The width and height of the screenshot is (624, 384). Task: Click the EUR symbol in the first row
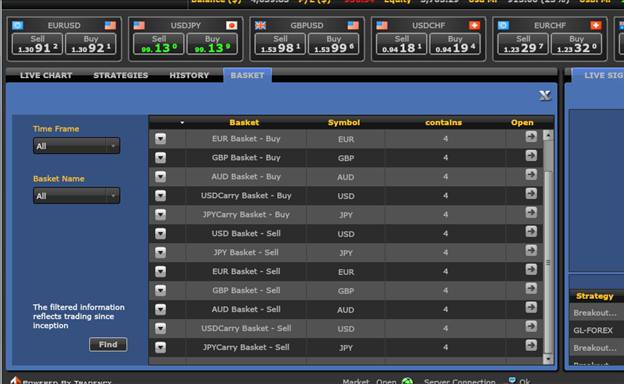[x=346, y=139]
